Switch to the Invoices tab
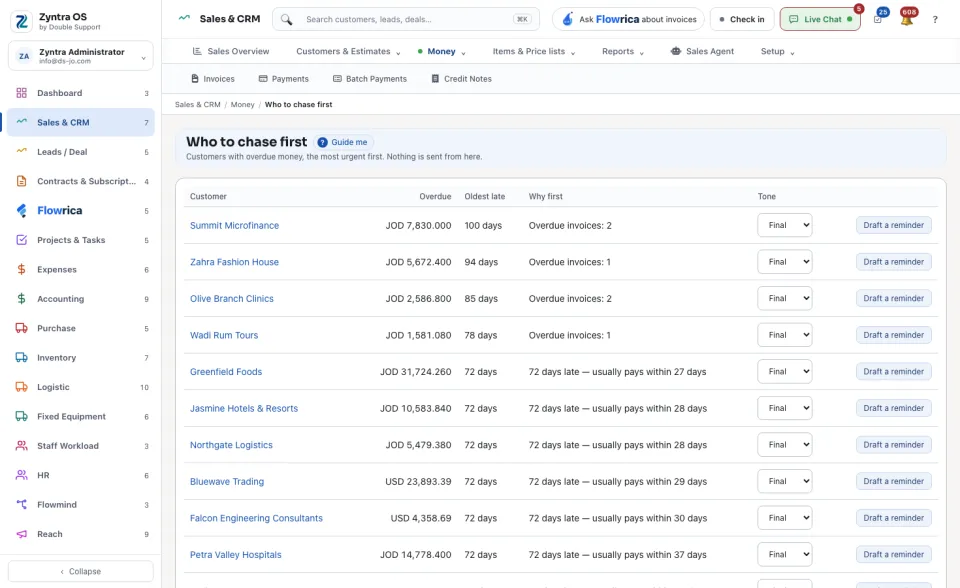960x588 pixels. pyautogui.click(x=212, y=79)
